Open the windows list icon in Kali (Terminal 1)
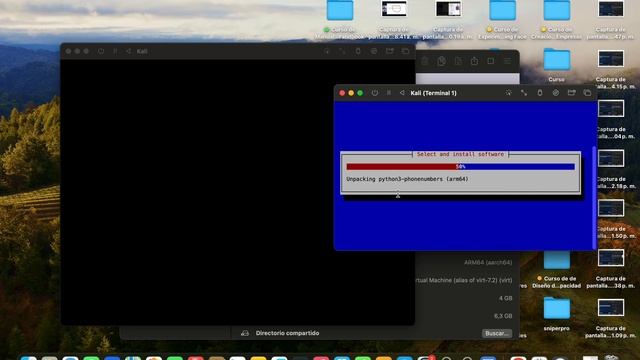 pos(587,93)
